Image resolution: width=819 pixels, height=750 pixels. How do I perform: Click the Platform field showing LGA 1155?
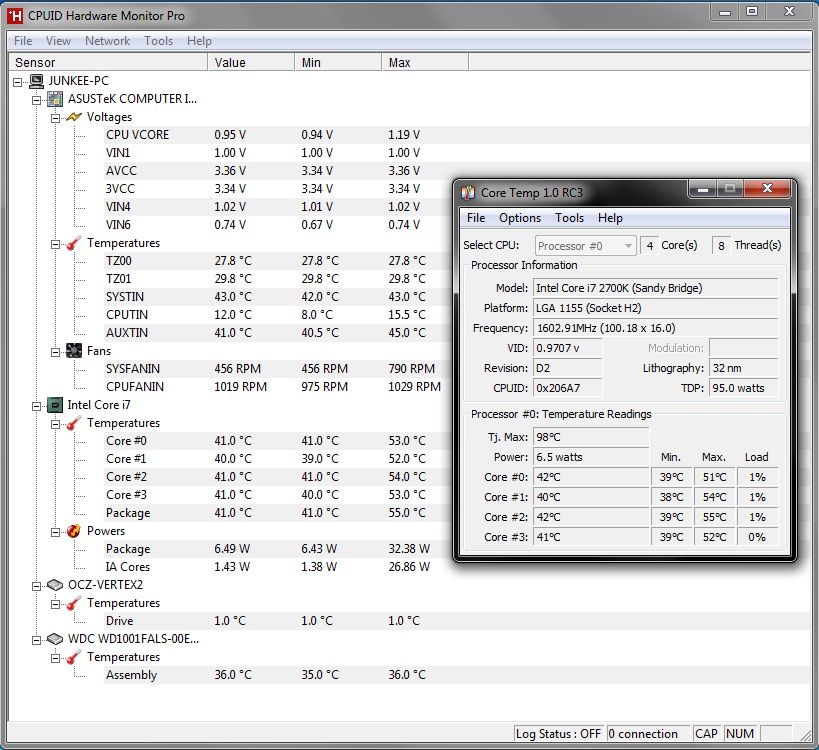[656, 308]
